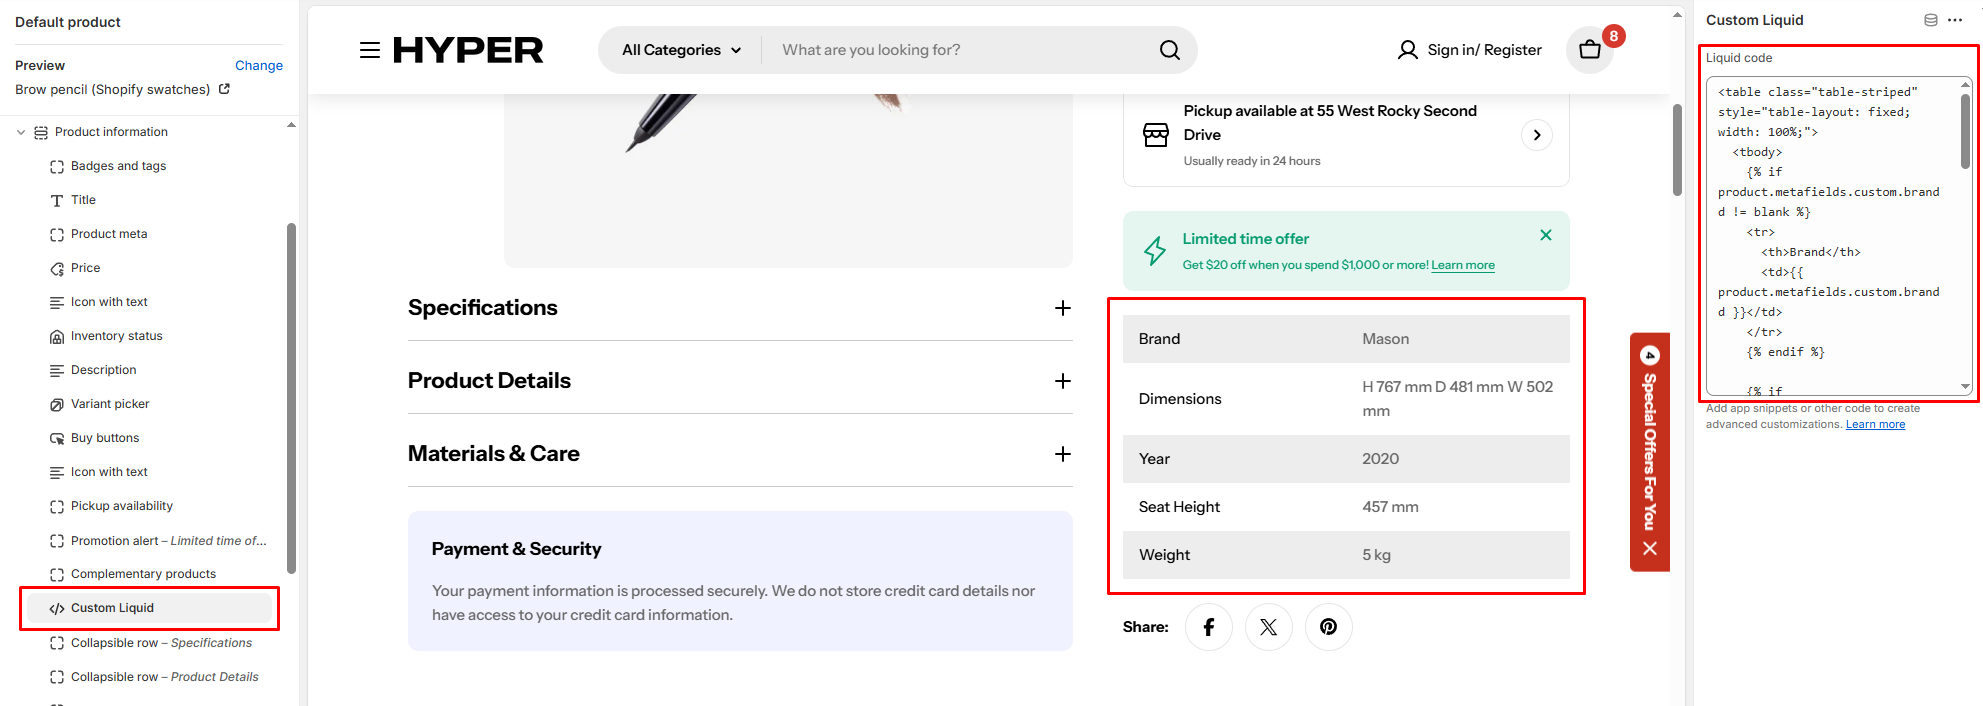This screenshot has height=706, width=1983.
Task: Open the shopping cart with 8 items
Action: tap(1590, 50)
